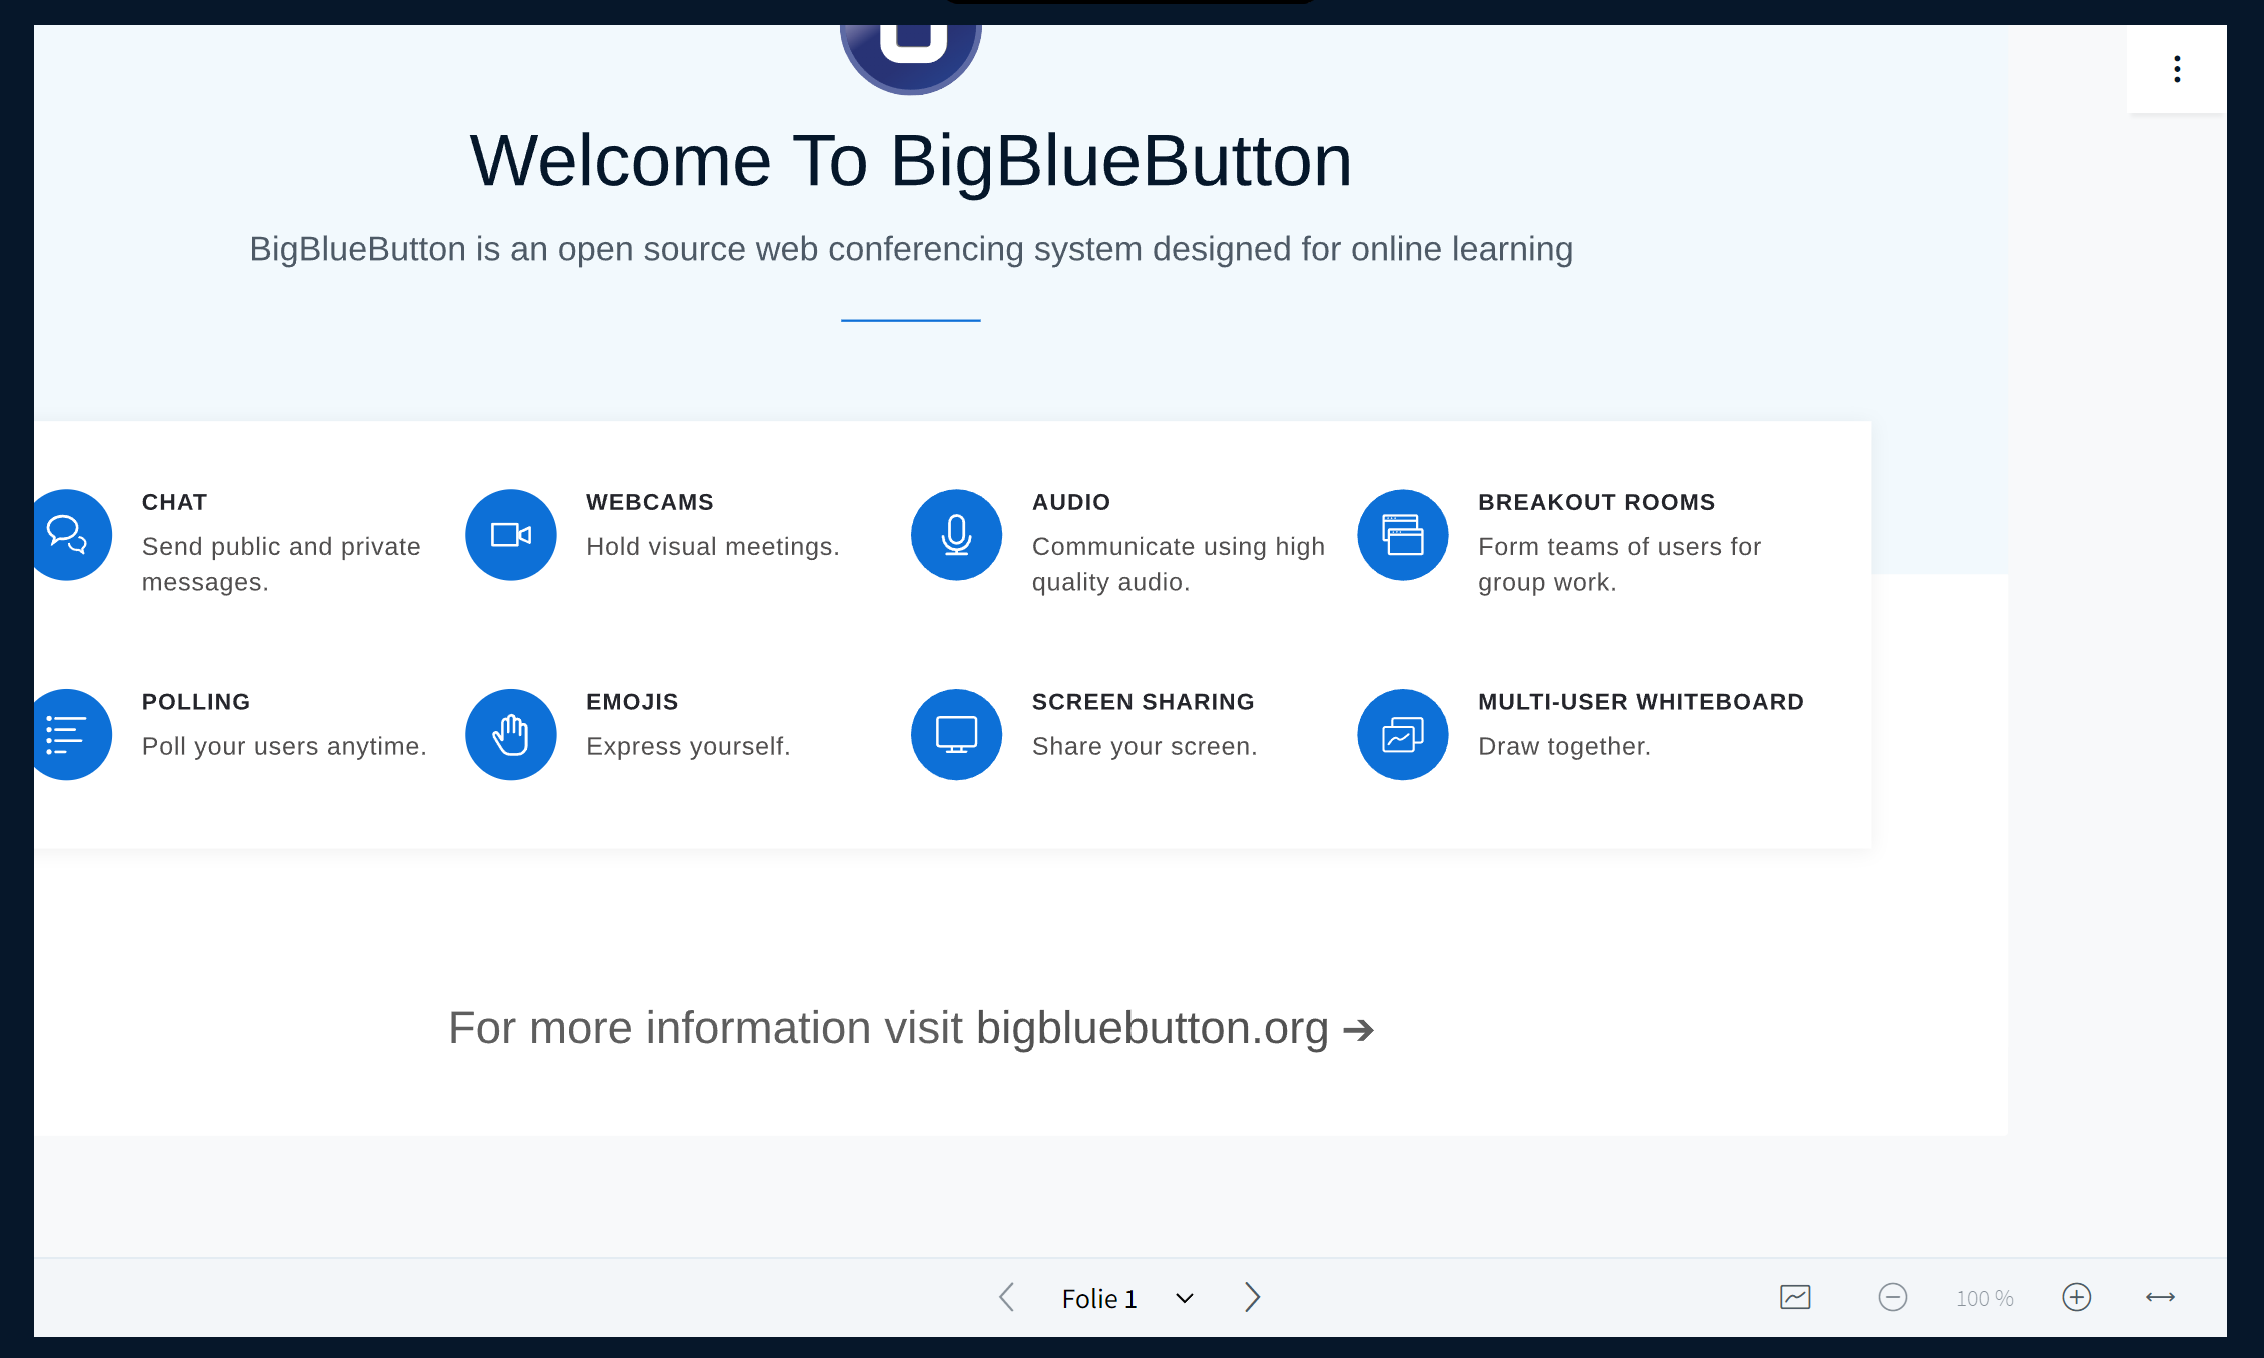
Task: Click the Audio microphone icon on the slide
Action: (956, 534)
